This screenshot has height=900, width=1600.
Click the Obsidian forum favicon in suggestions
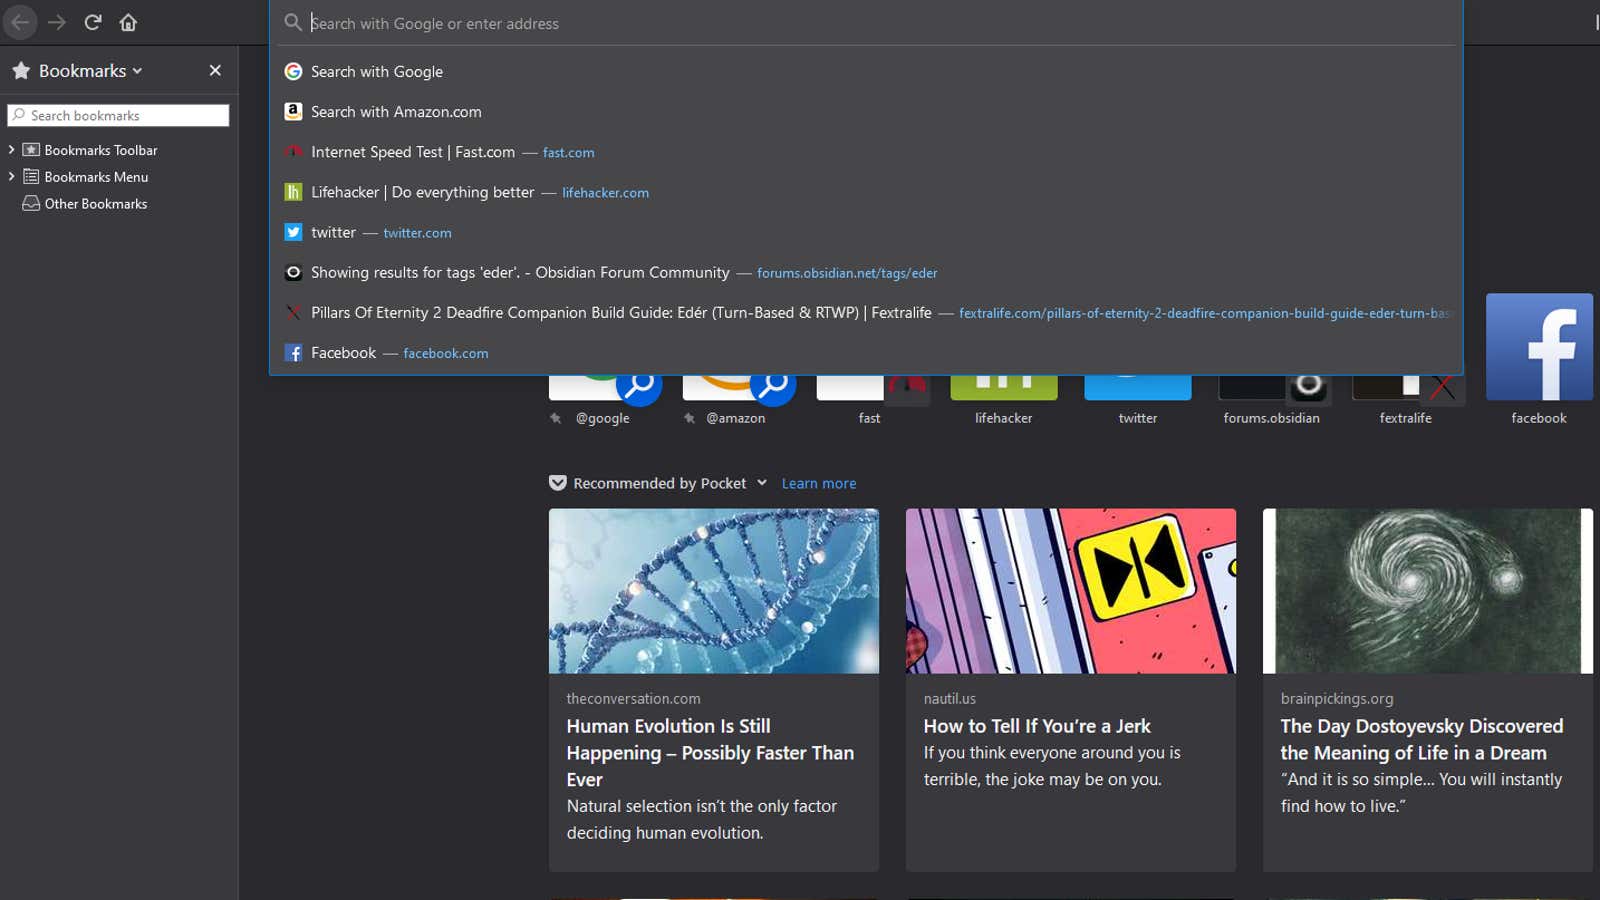coord(293,272)
